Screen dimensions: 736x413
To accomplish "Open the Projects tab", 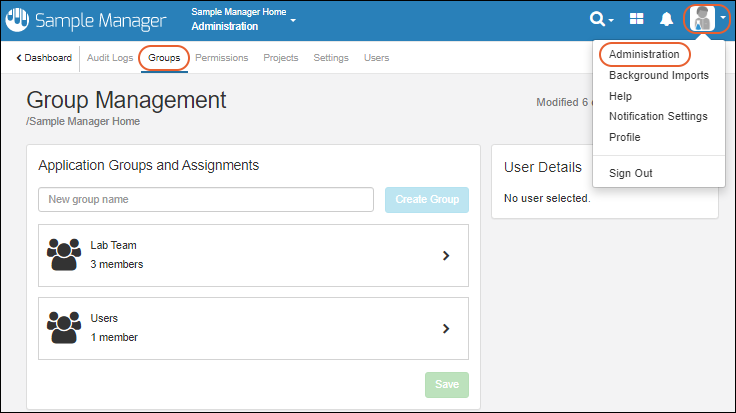I will tap(280, 58).
